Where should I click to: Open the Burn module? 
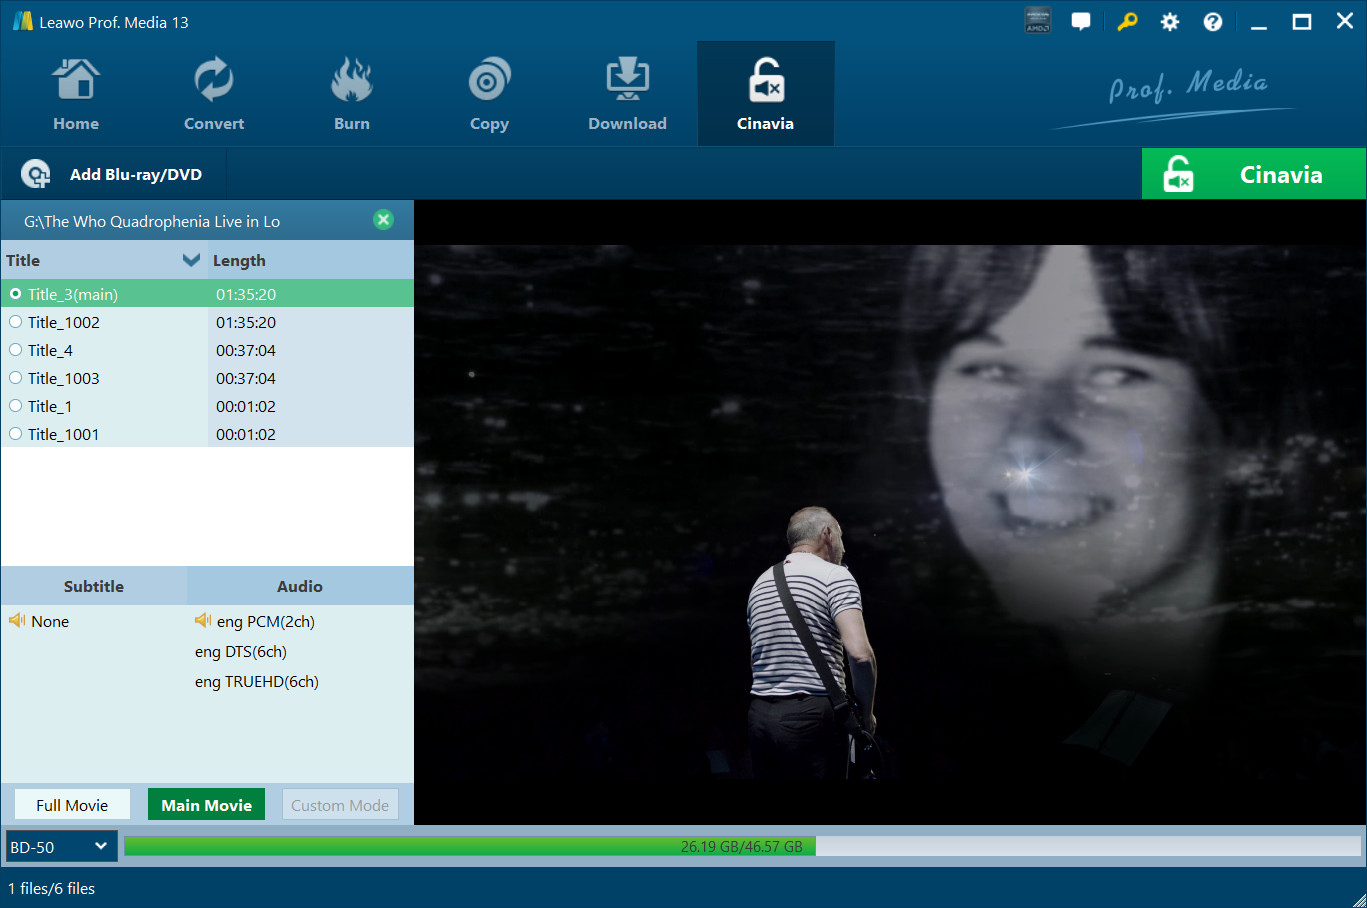351,95
